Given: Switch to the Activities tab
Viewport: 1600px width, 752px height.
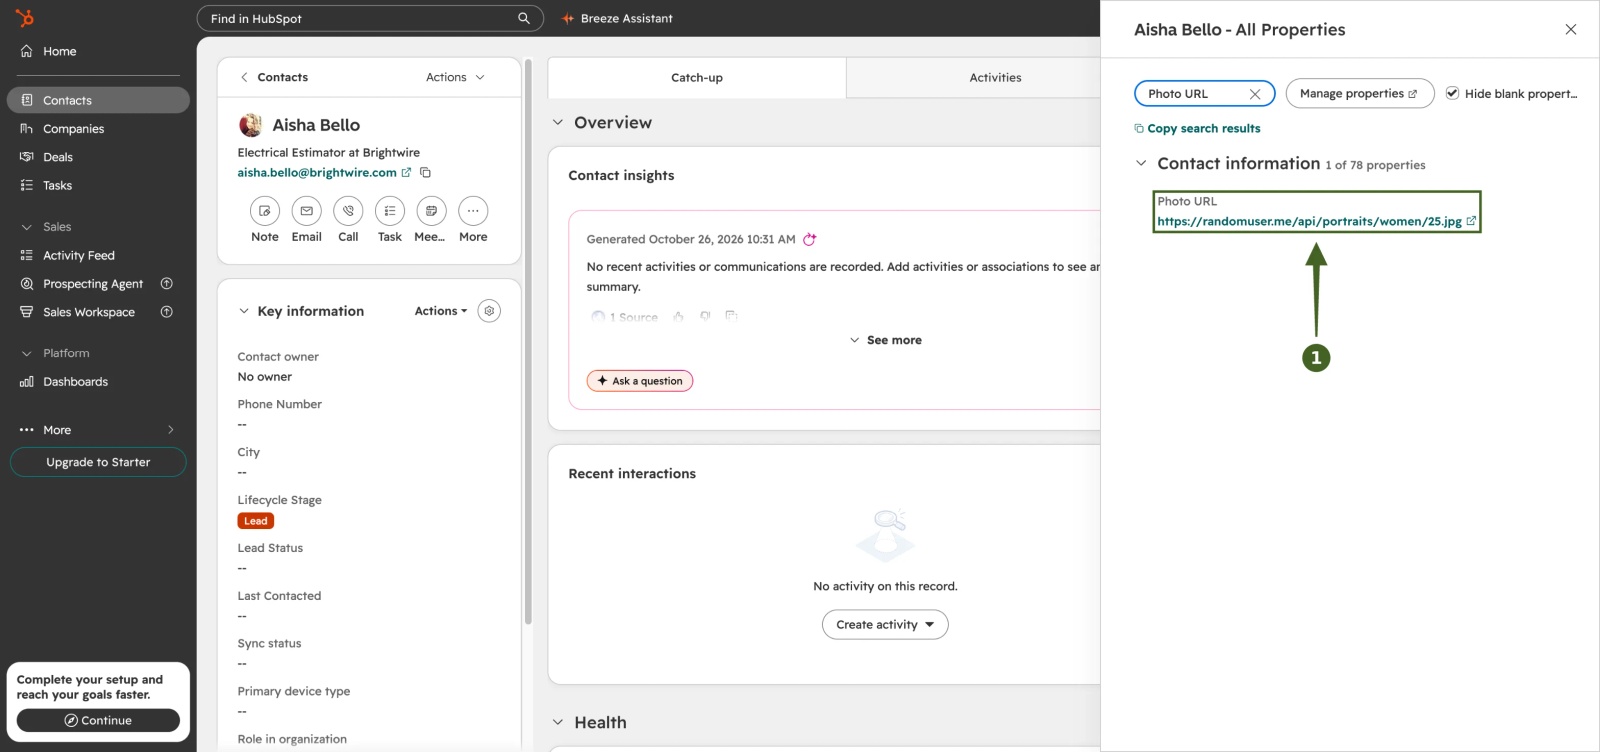Looking at the screenshot, I should click(995, 77).
